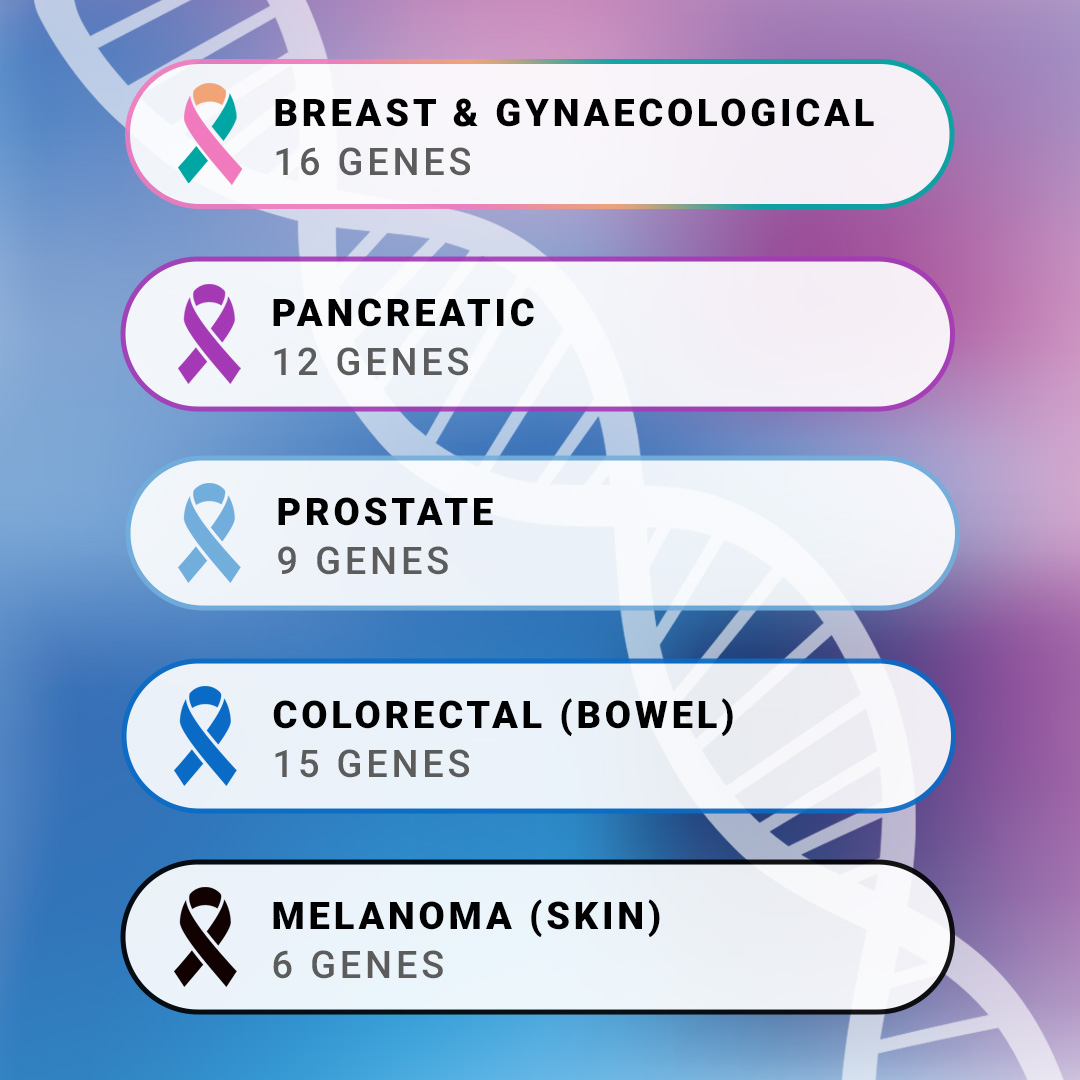Select the Prostate heading text
1080x1080 pixels.
[x=385, y=512]
